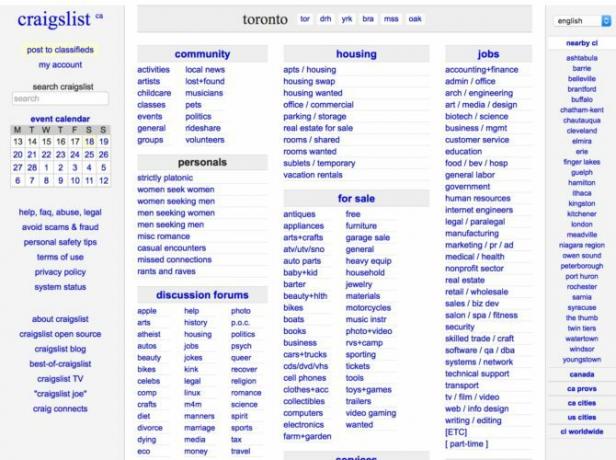This screenshot has height=460, width=616.
Task: Open craigslist open source
Action: tap(60, 334)
